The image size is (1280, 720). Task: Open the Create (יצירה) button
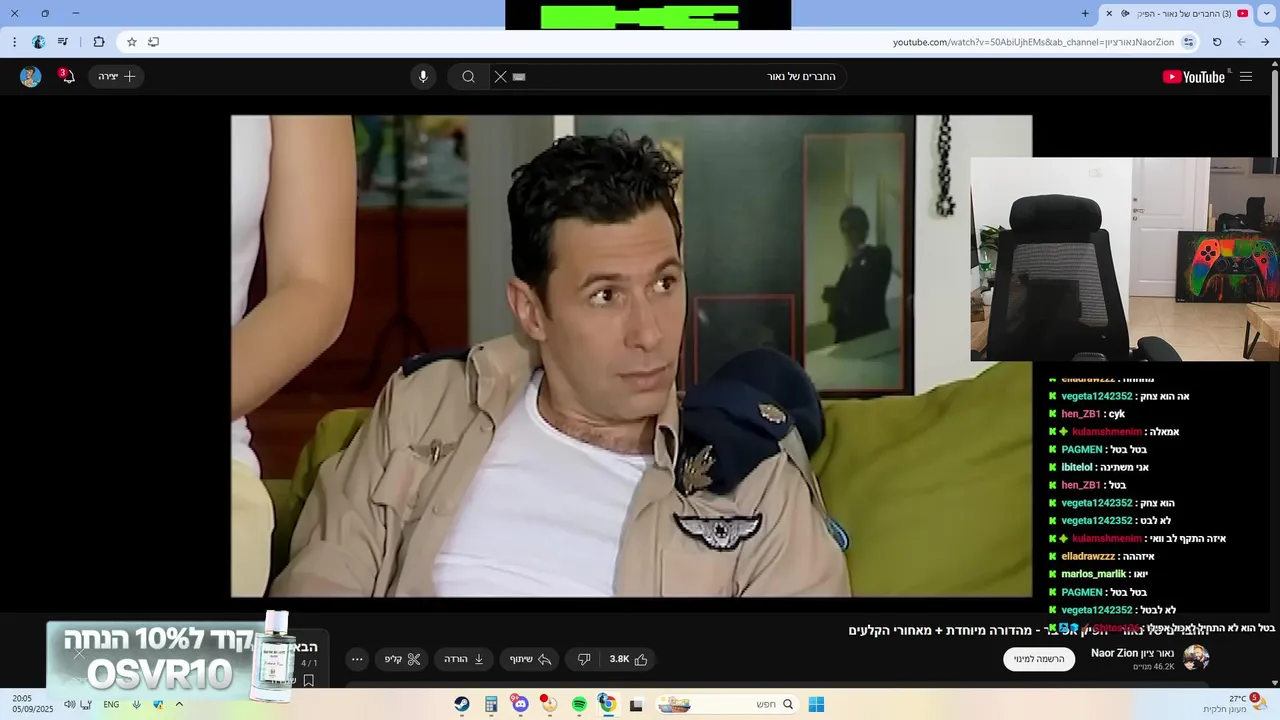[117, 77]
